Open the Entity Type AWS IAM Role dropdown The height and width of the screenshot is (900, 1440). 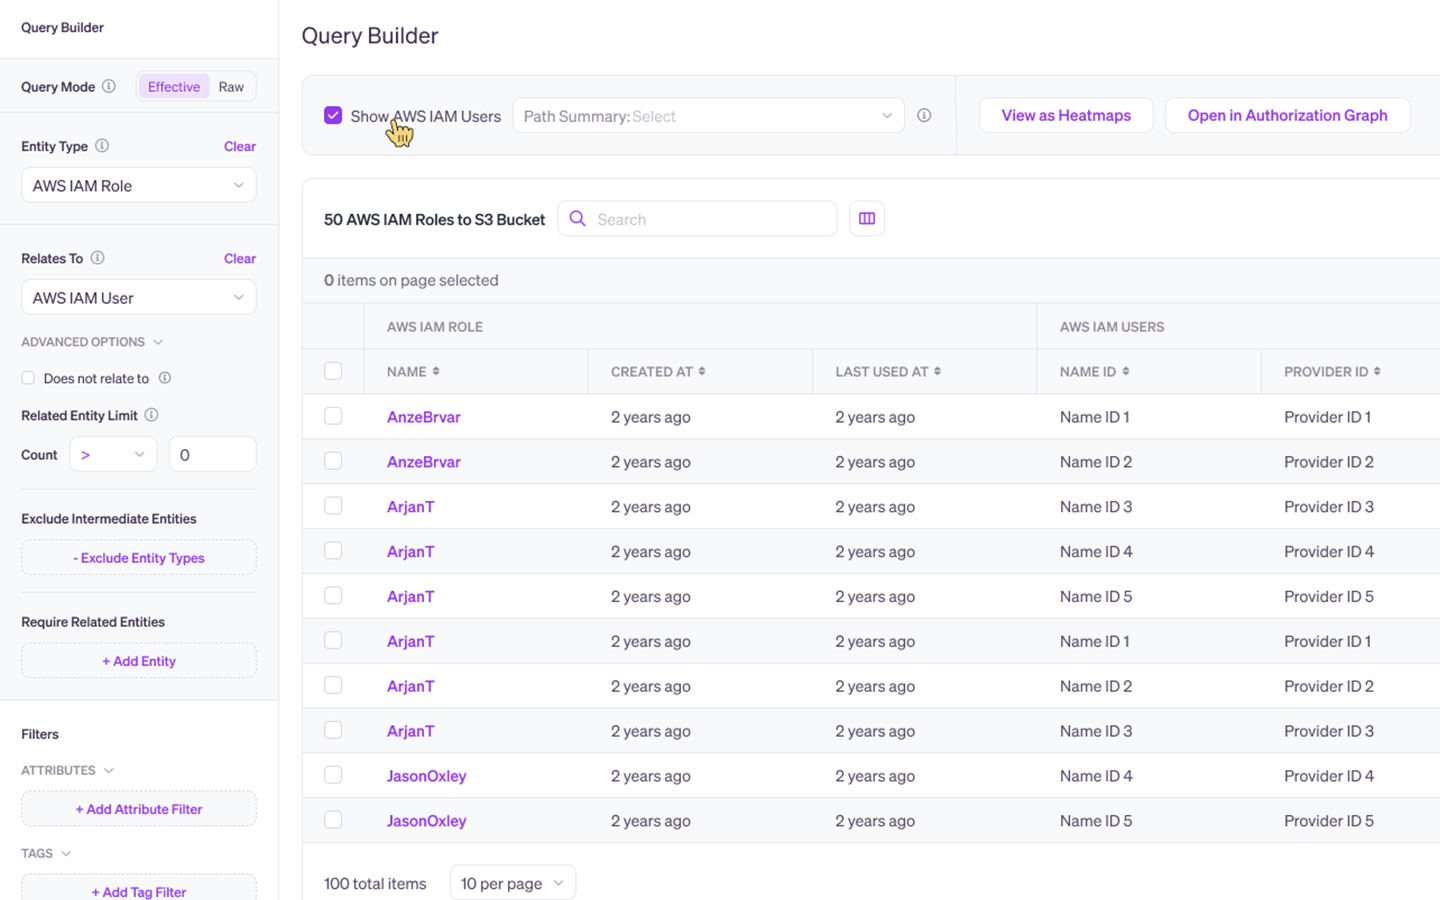(x=139, y=185)
